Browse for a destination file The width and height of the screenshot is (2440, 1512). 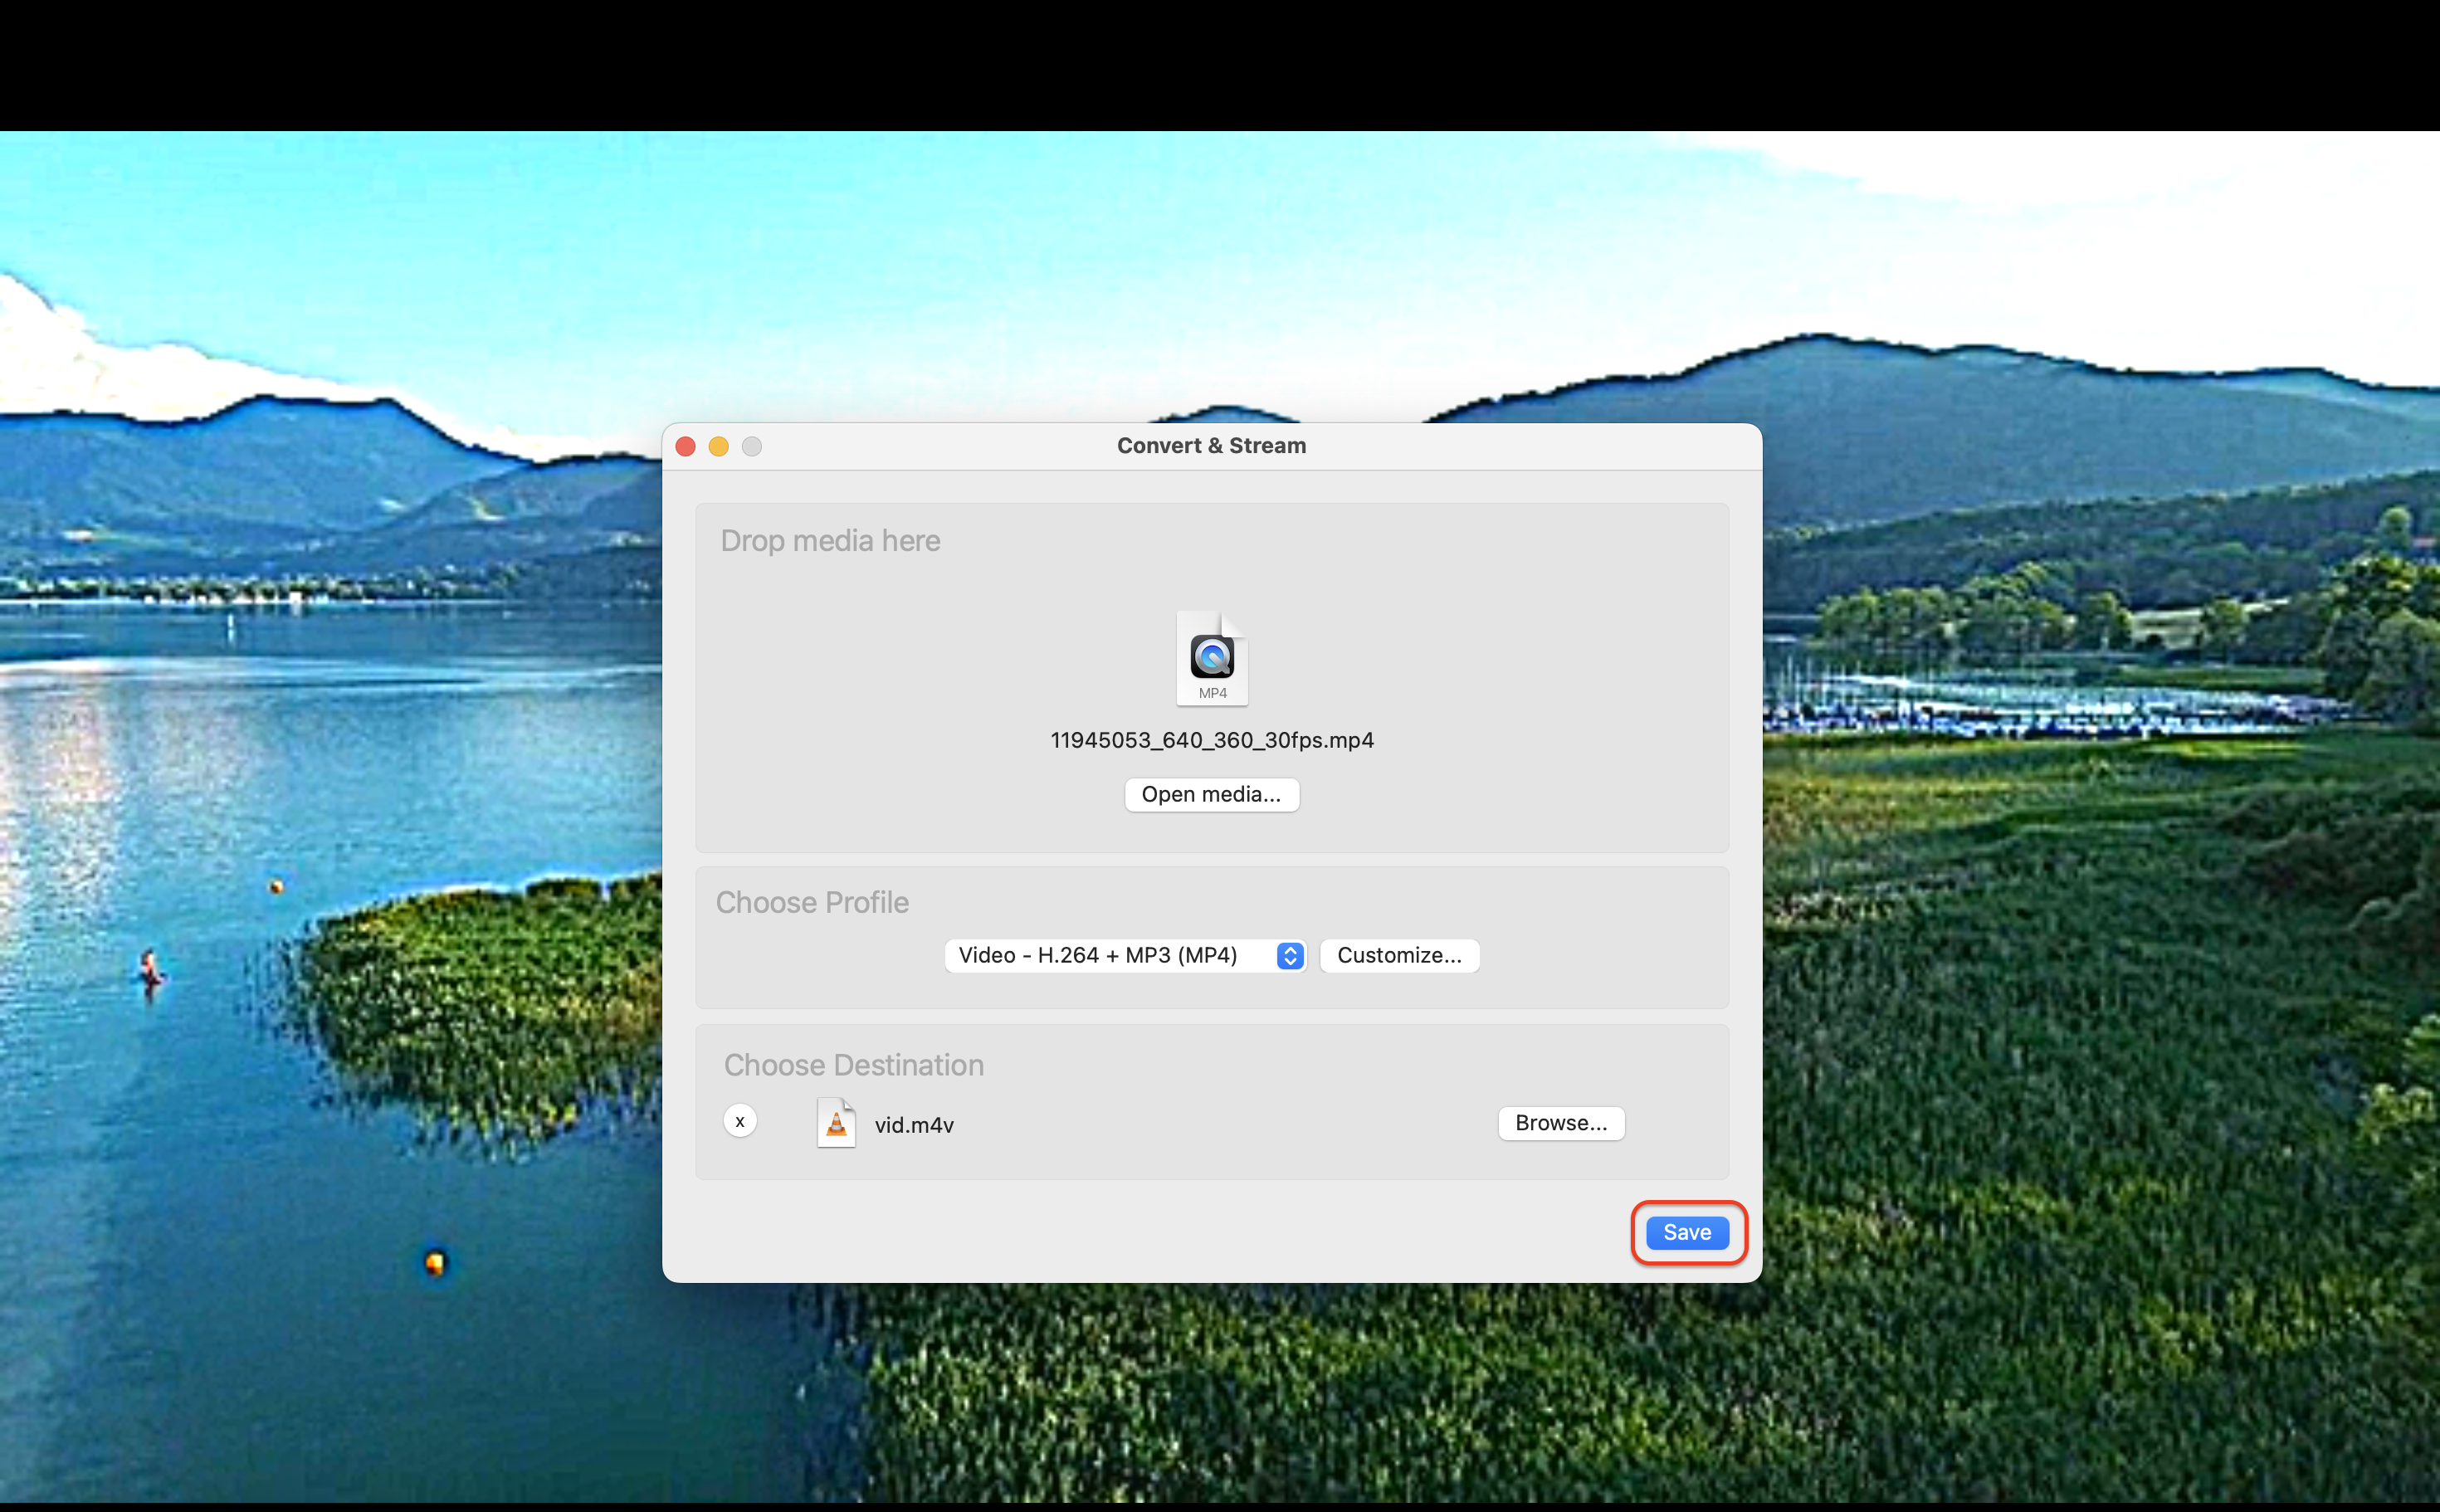1560,1123
